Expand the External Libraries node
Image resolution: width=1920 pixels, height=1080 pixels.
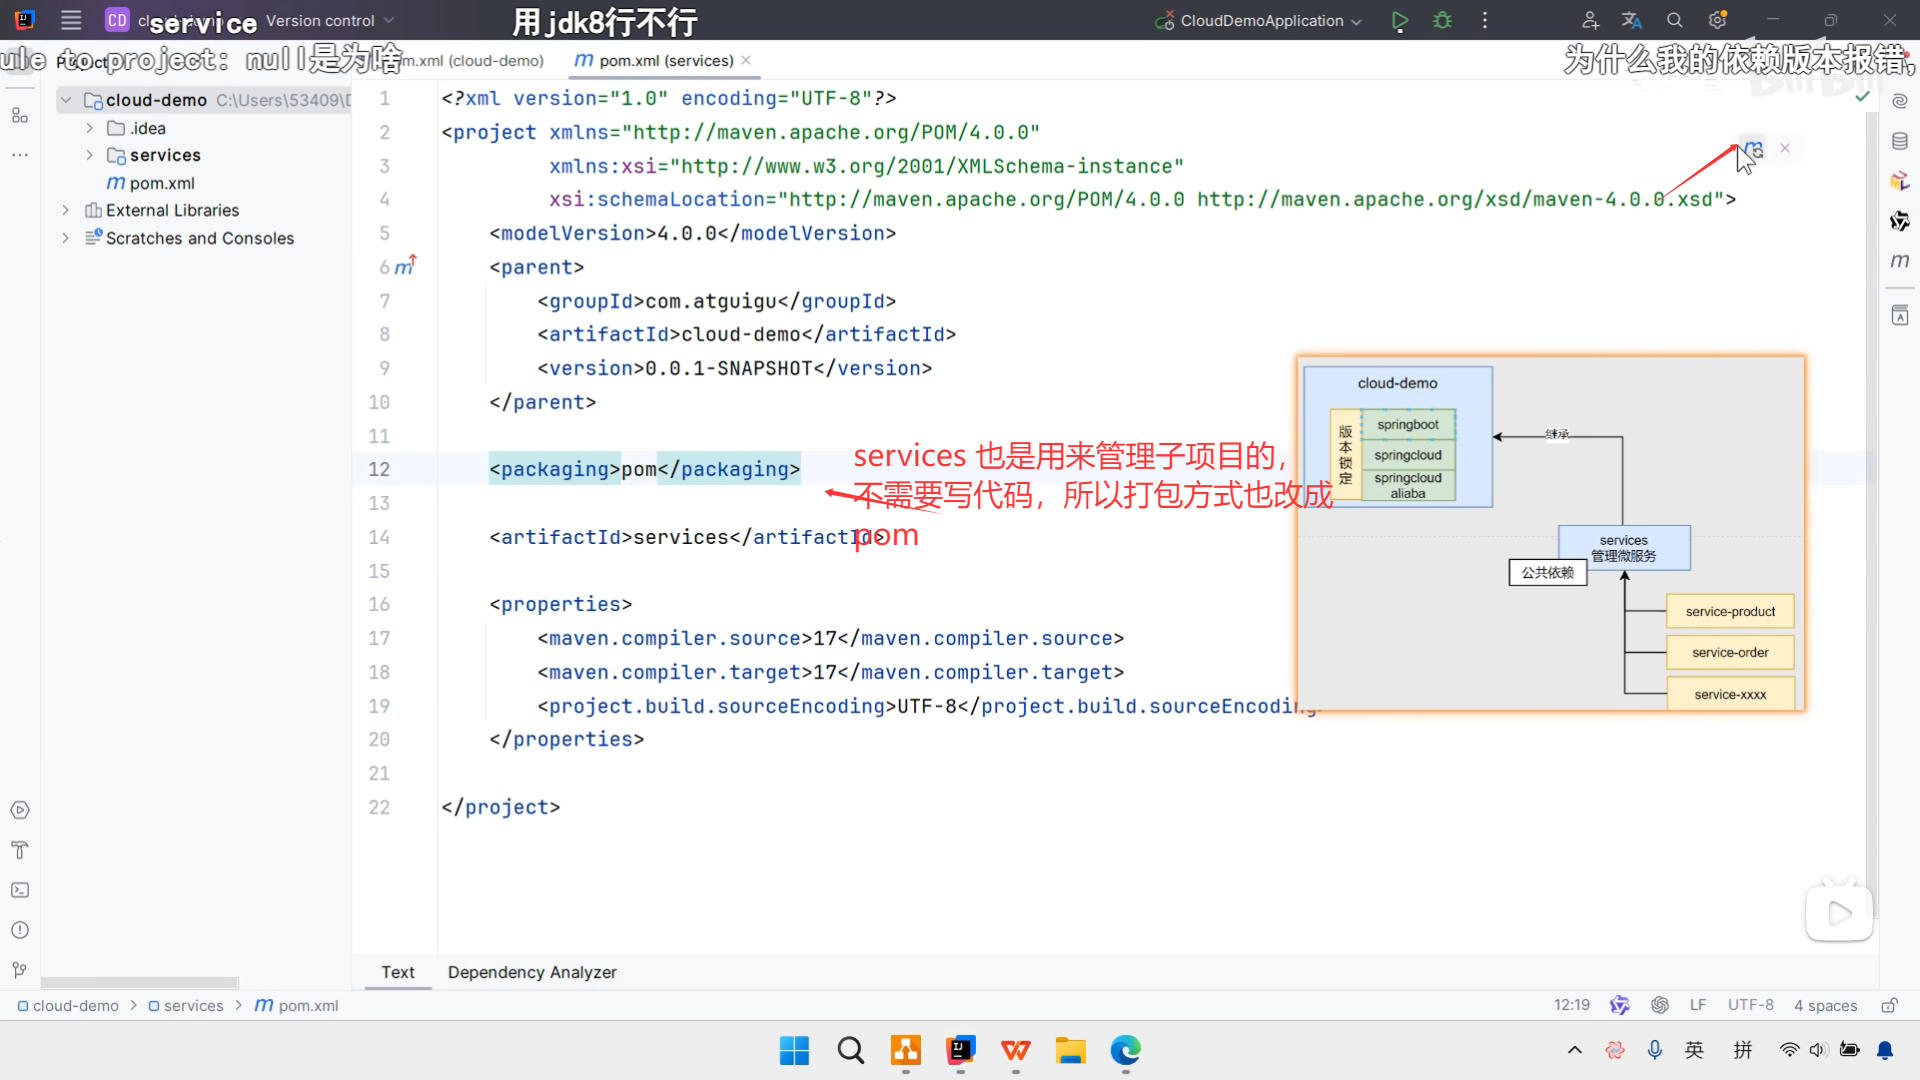point(66,210)
